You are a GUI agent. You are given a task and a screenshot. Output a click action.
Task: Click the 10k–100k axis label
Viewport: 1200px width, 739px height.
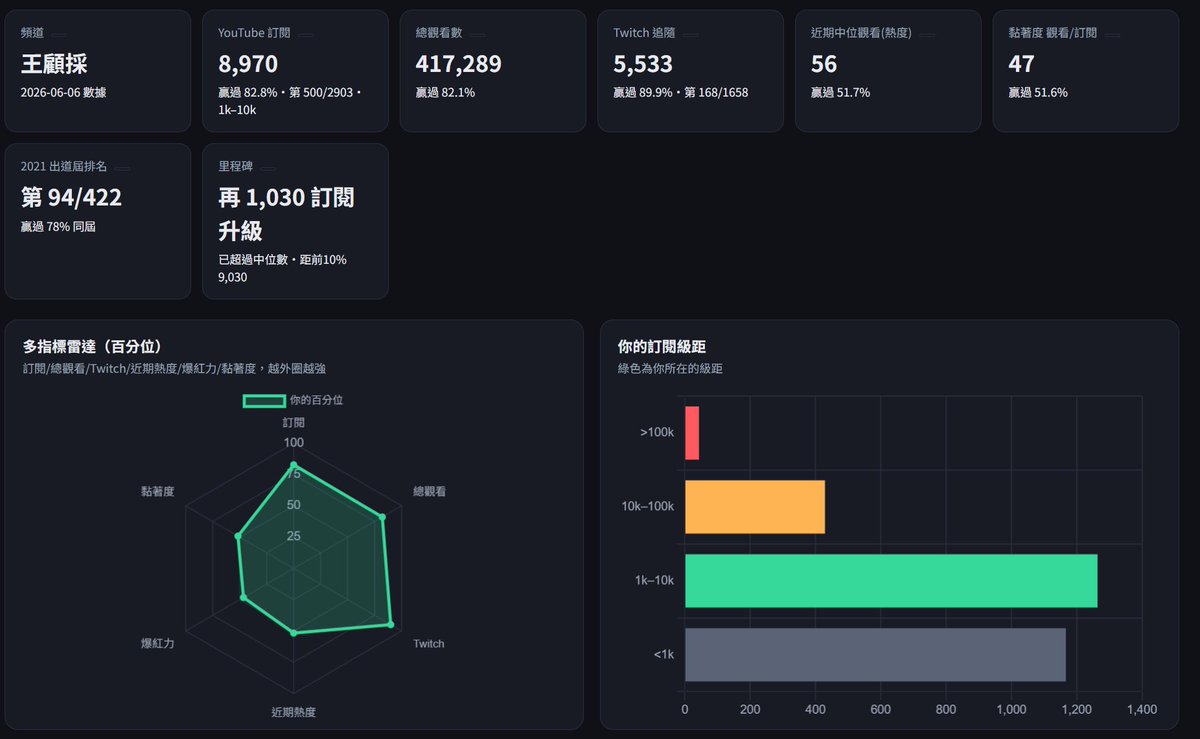[x=648, y=506]
